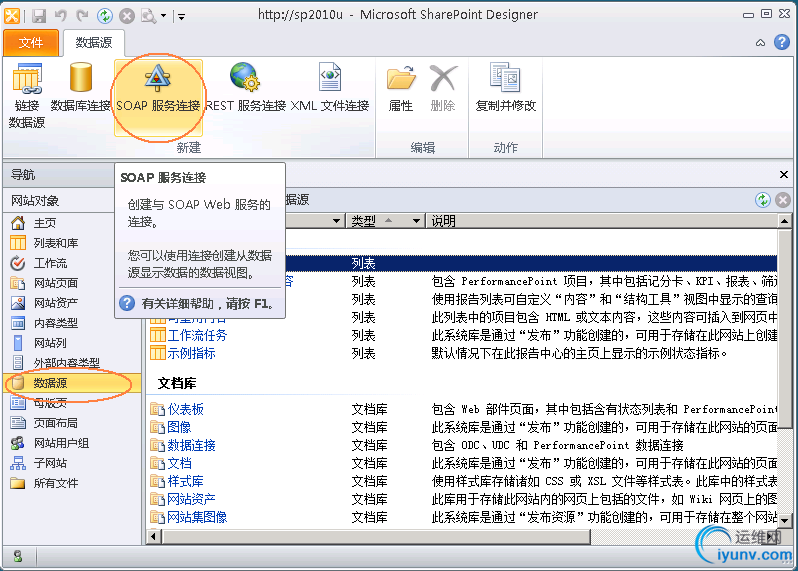Open the 网站资产 library link in list

(191, 499)
